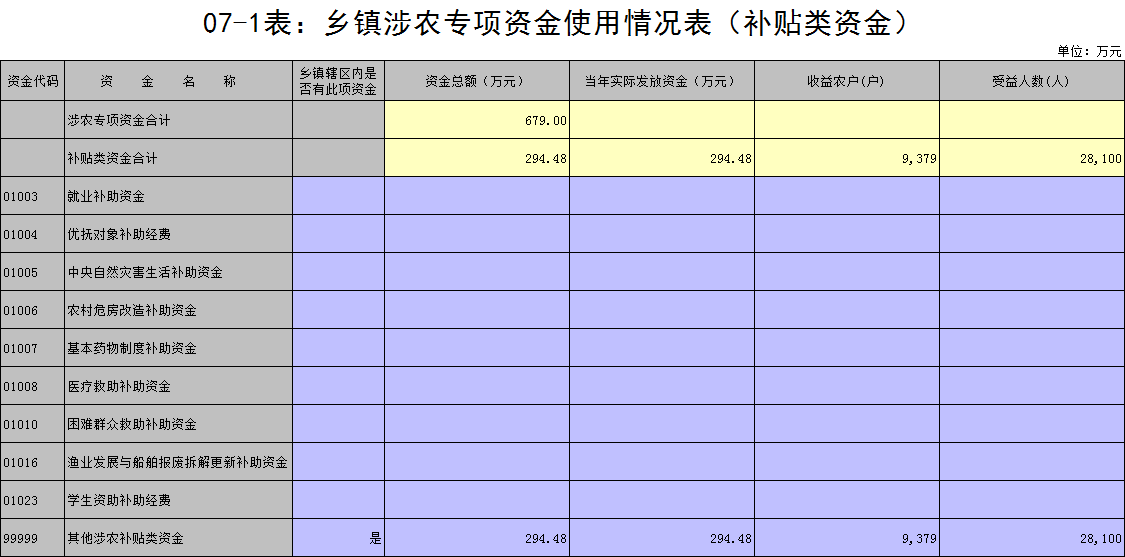Click the 资金总额（万元） column header

pyautogui.click(x=477, y=82)
